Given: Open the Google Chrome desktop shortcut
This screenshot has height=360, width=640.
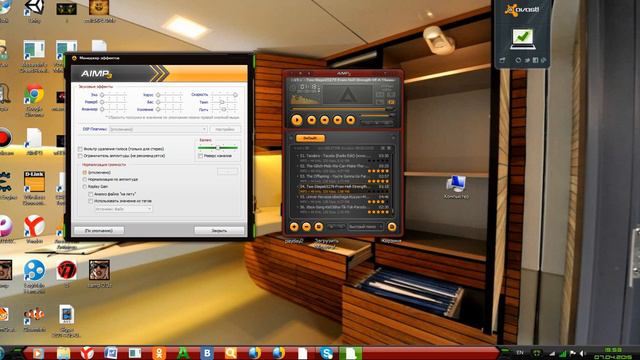Looking at the screenshot, I should tap(34, 100).
